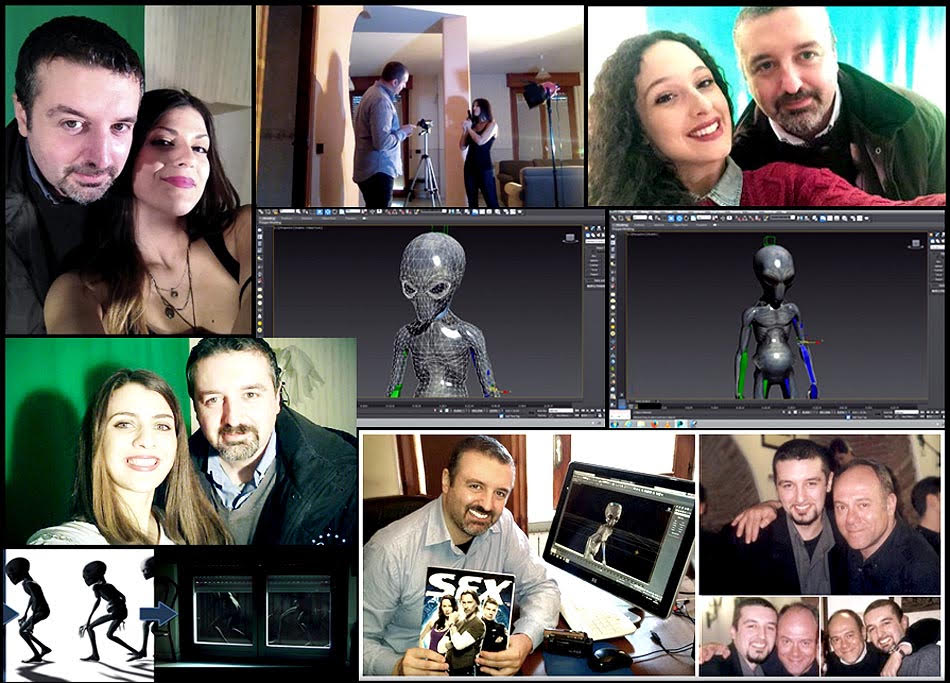The width and height of the screenshot is (950, 683).
Task: Select Modeling ribbon tab in shaded alien window
Action: click(622, 225)
